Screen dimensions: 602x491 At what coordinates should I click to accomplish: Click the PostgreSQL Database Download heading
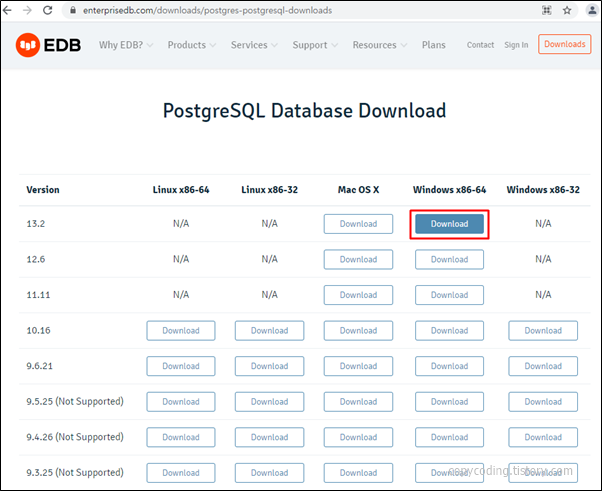click(304, 111)
